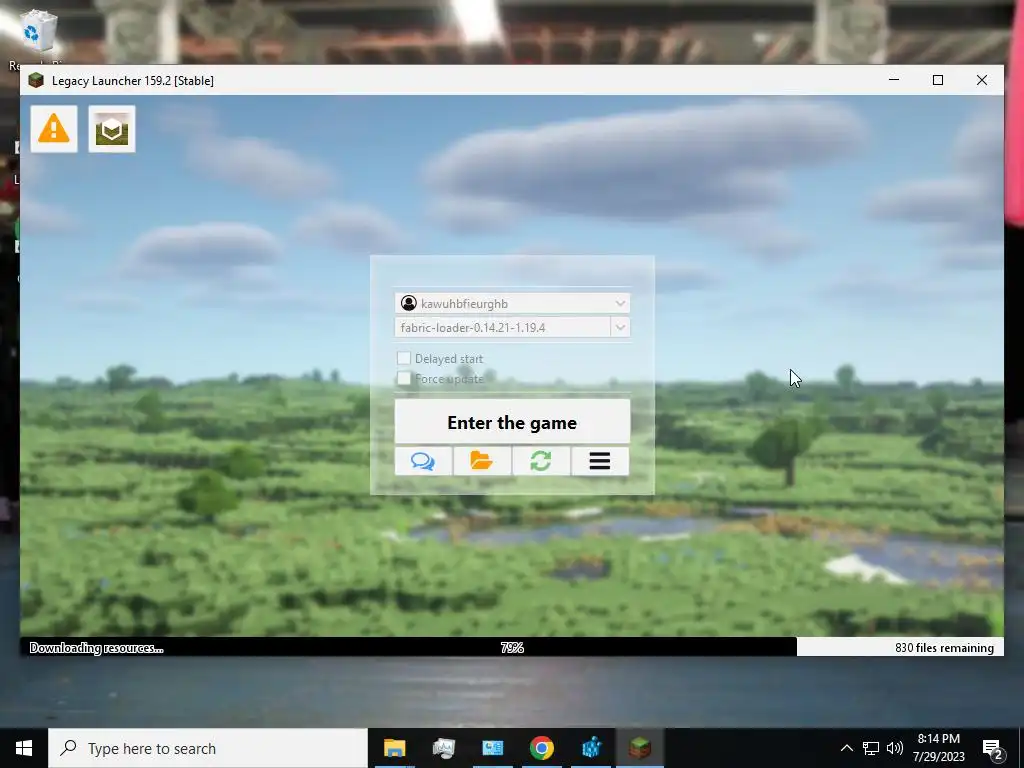Click the 830 files remaining text
Screen dimensions: 1024x768
coord(944,648)
